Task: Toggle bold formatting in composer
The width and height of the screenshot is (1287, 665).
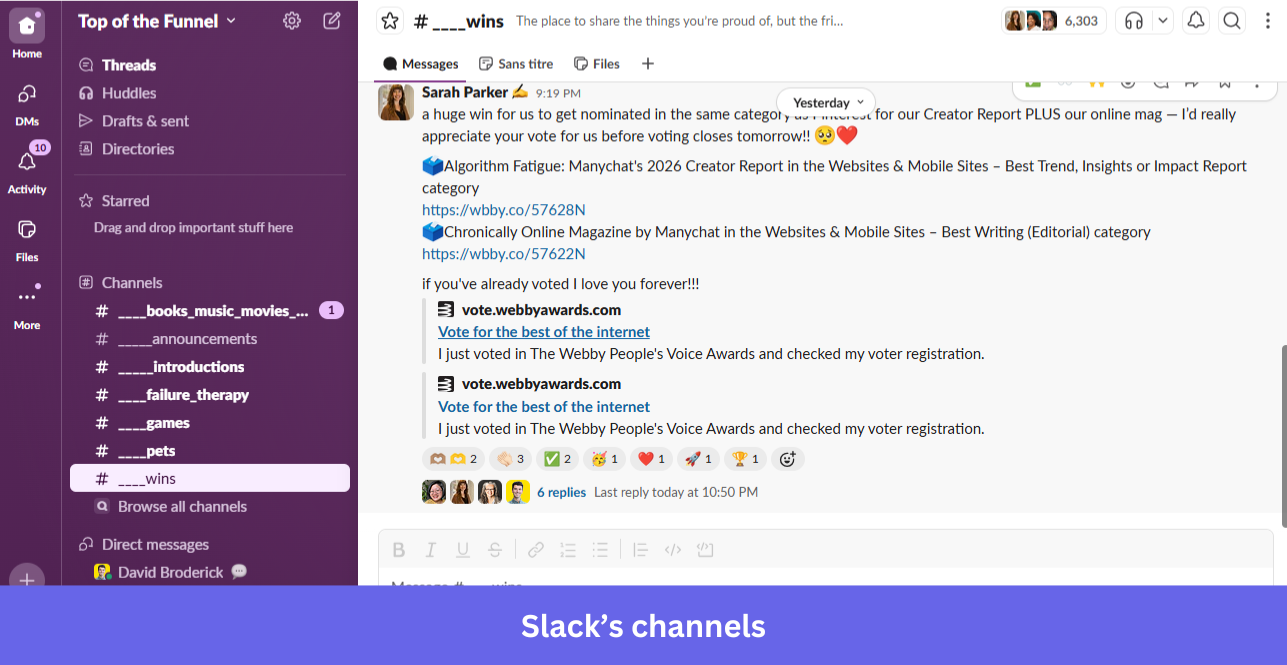Action: 398,549
